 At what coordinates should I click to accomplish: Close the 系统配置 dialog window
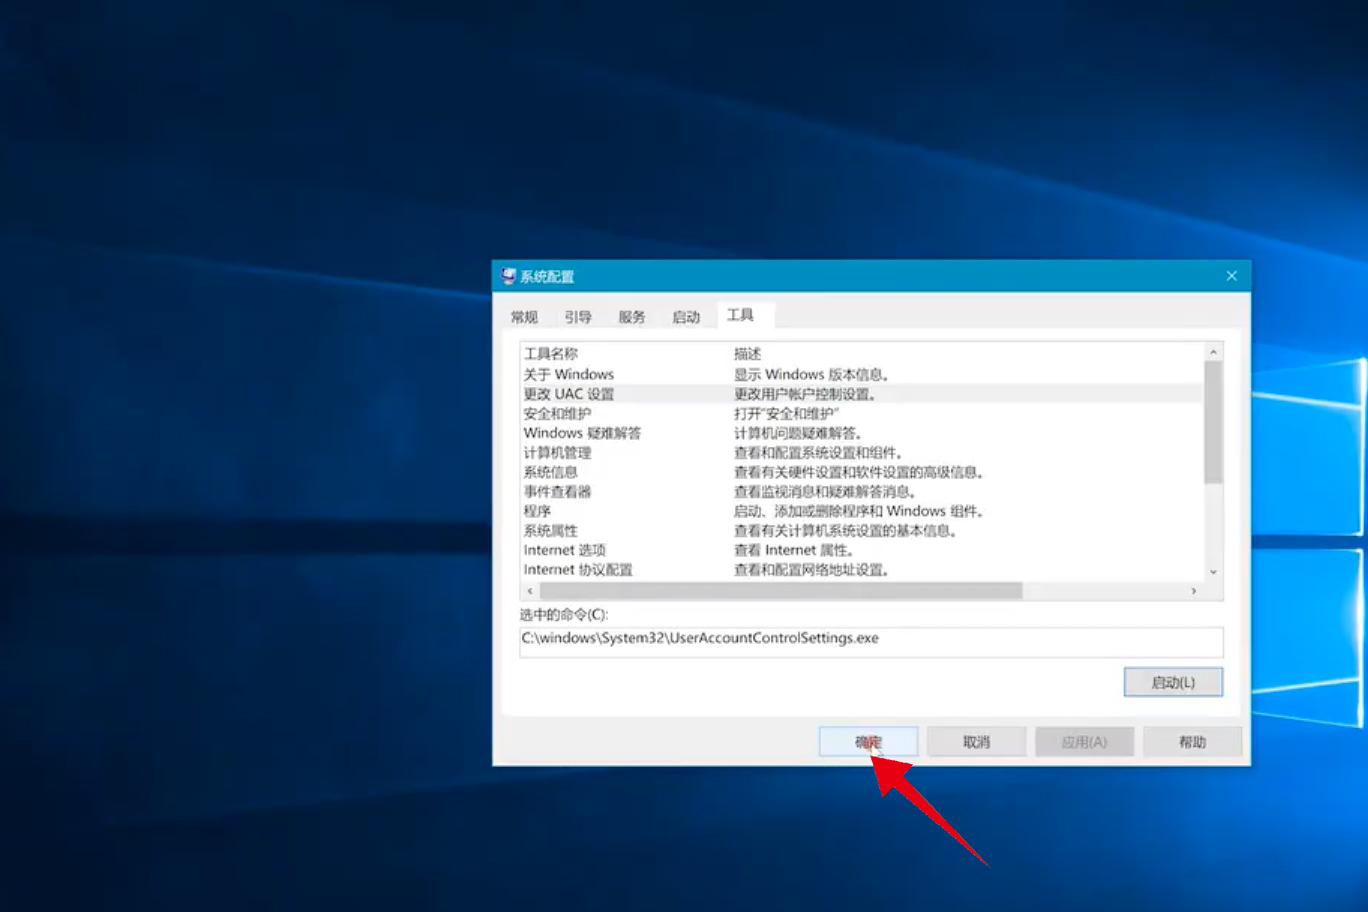[x=1231, y=276]
